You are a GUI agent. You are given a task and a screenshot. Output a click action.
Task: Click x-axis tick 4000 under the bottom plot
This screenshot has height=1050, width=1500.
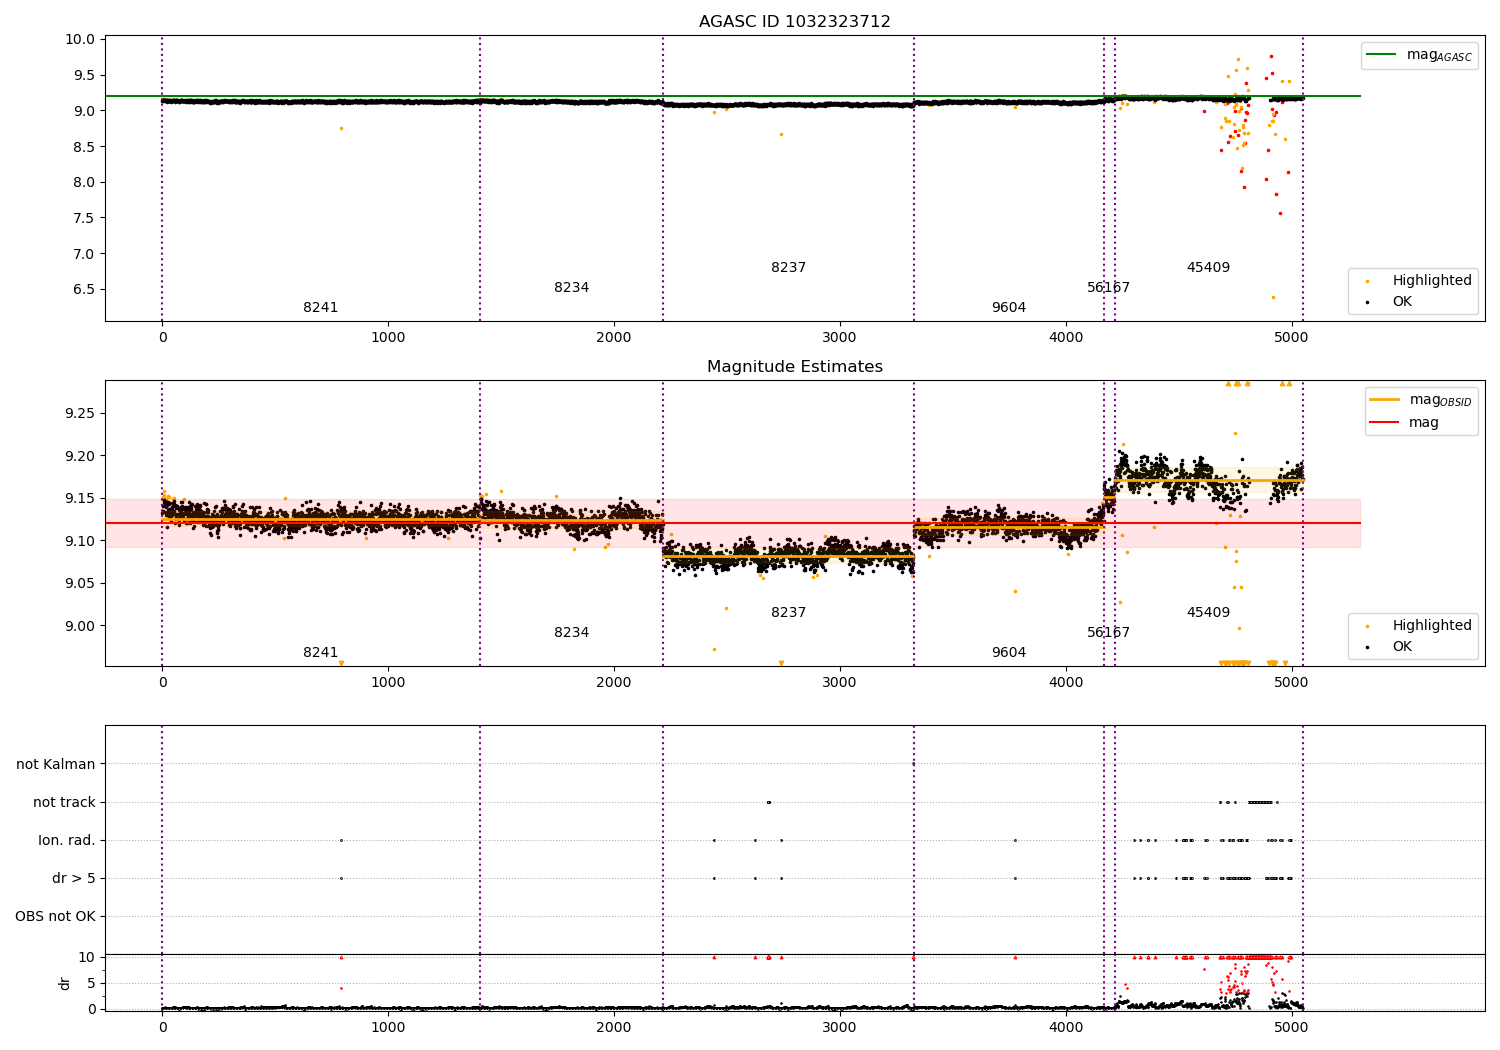click(1065, 1028)
